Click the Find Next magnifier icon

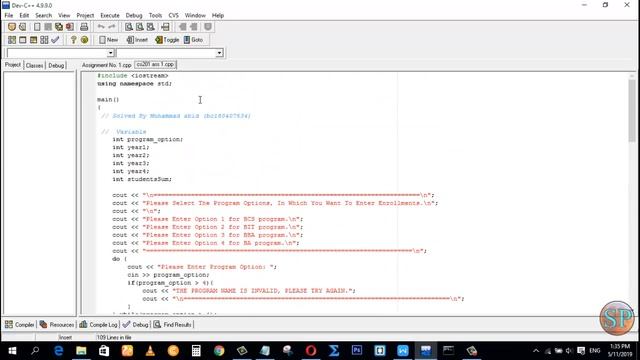pos(151,27)
